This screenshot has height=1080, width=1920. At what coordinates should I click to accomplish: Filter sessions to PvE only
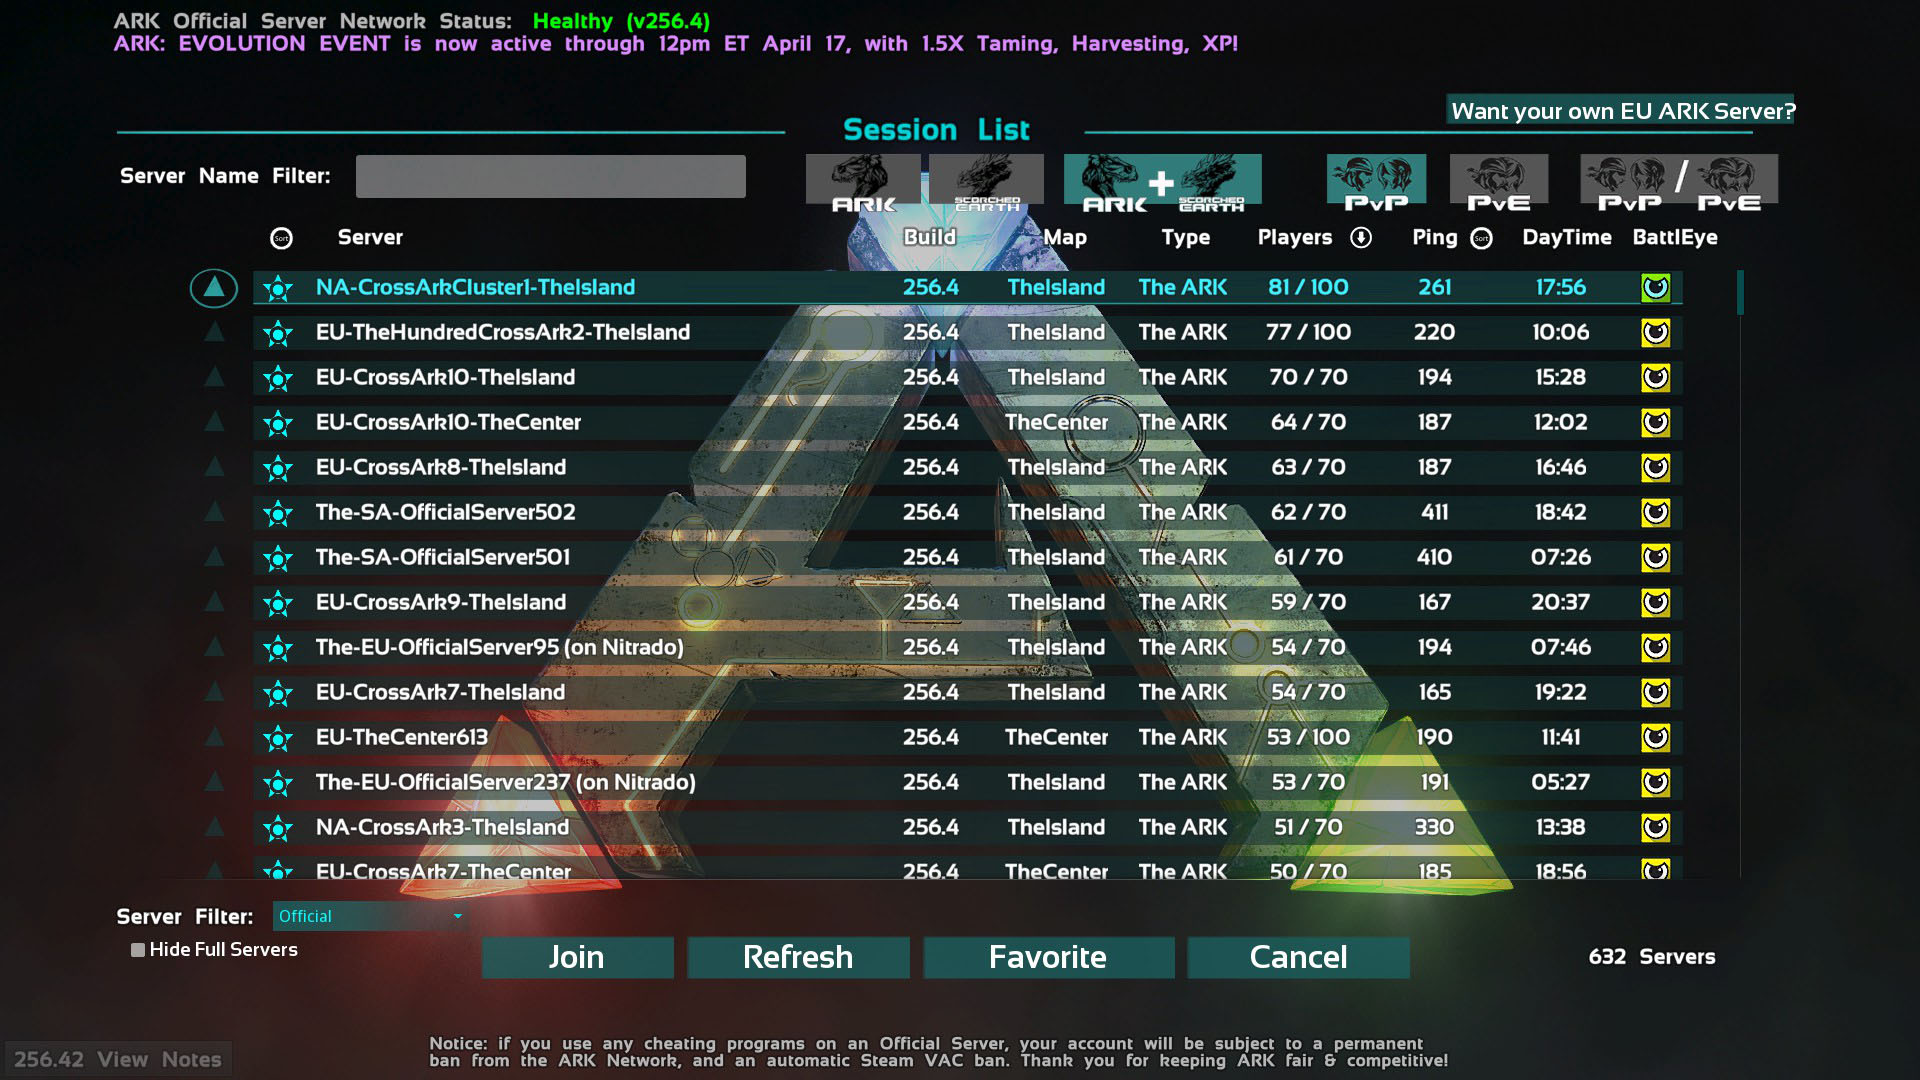point(1499,183)
